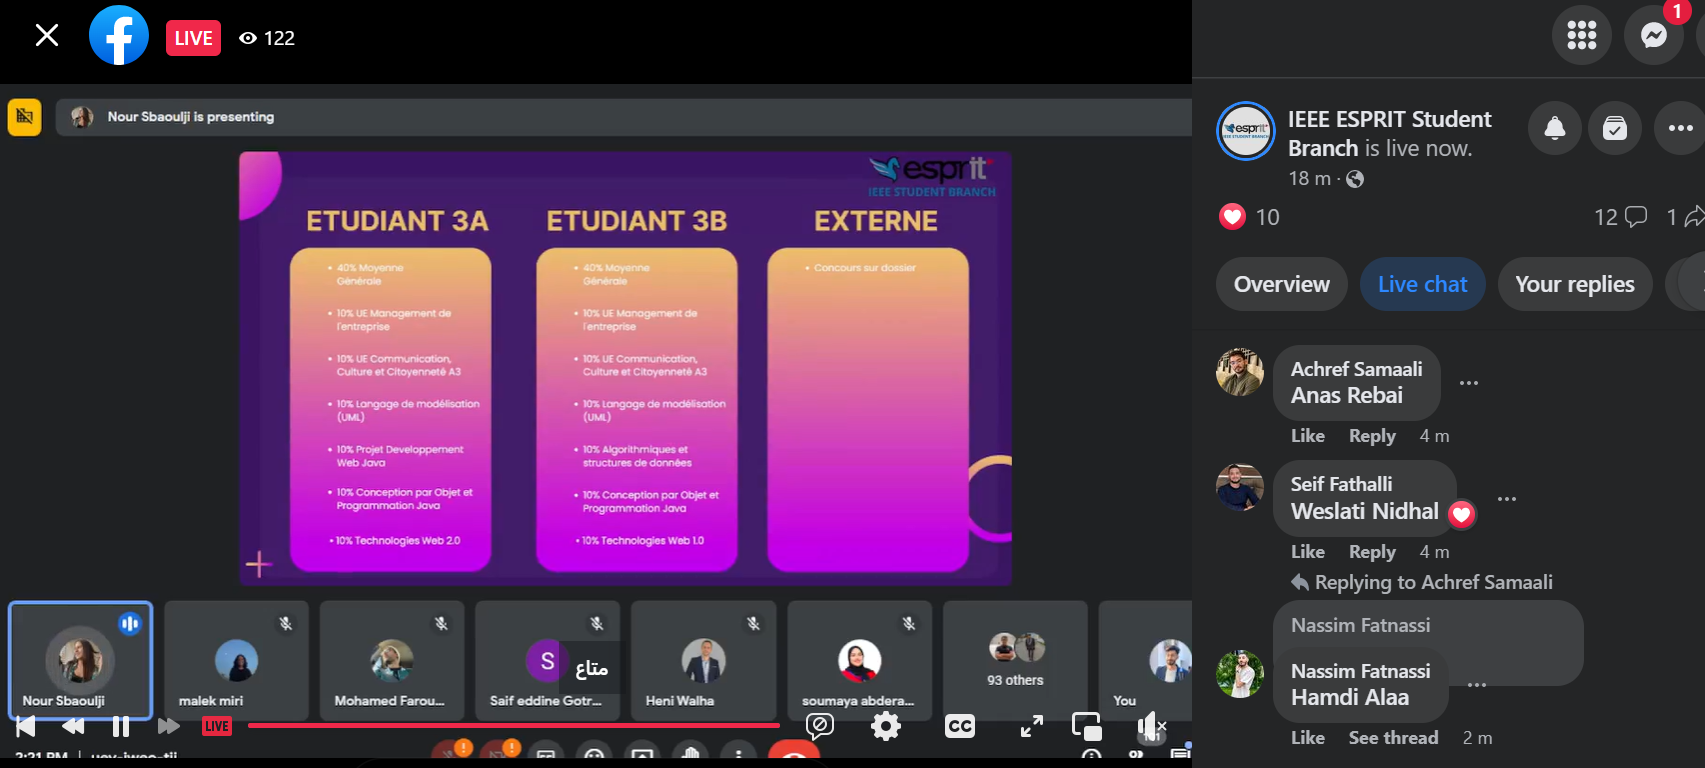Open the 93 others tile
Image resolution: width=1705 pixels, height=768 pixels.
coord(1015,660)
